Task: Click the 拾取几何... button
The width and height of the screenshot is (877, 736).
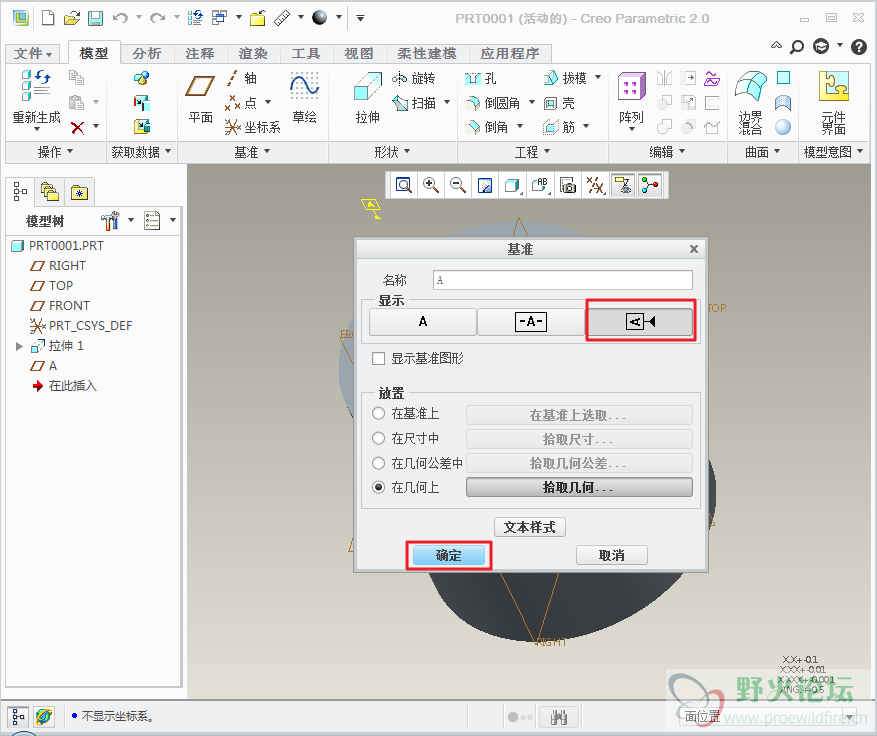Action: (579, 487)
